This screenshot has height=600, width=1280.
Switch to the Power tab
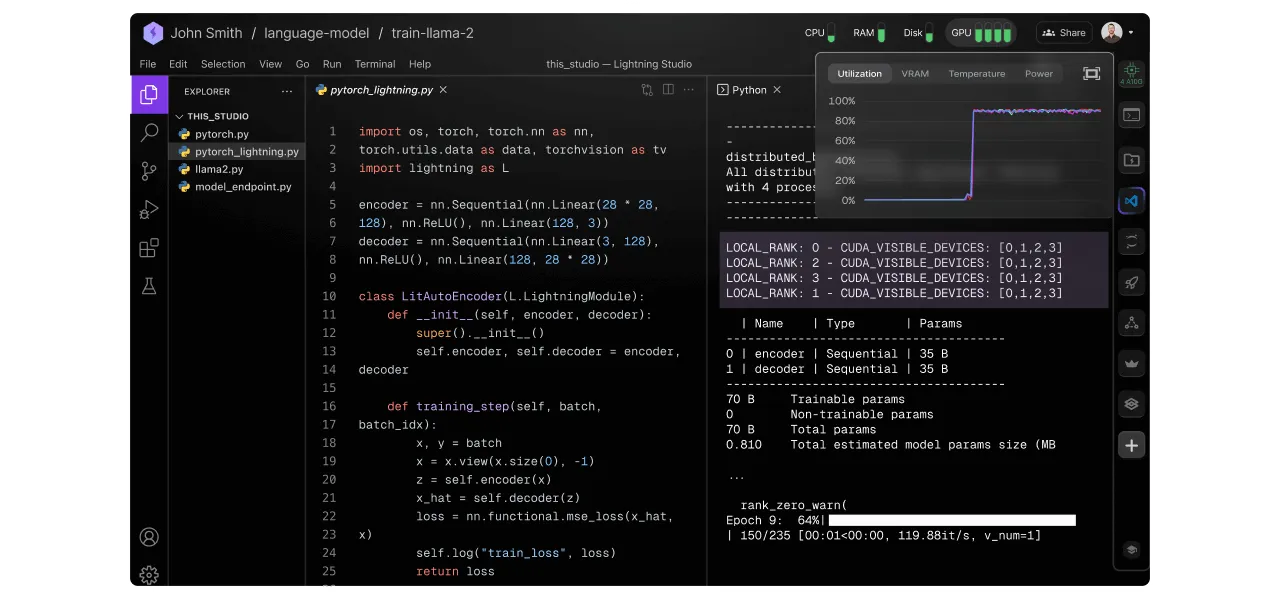click(x=1039, y=74)
